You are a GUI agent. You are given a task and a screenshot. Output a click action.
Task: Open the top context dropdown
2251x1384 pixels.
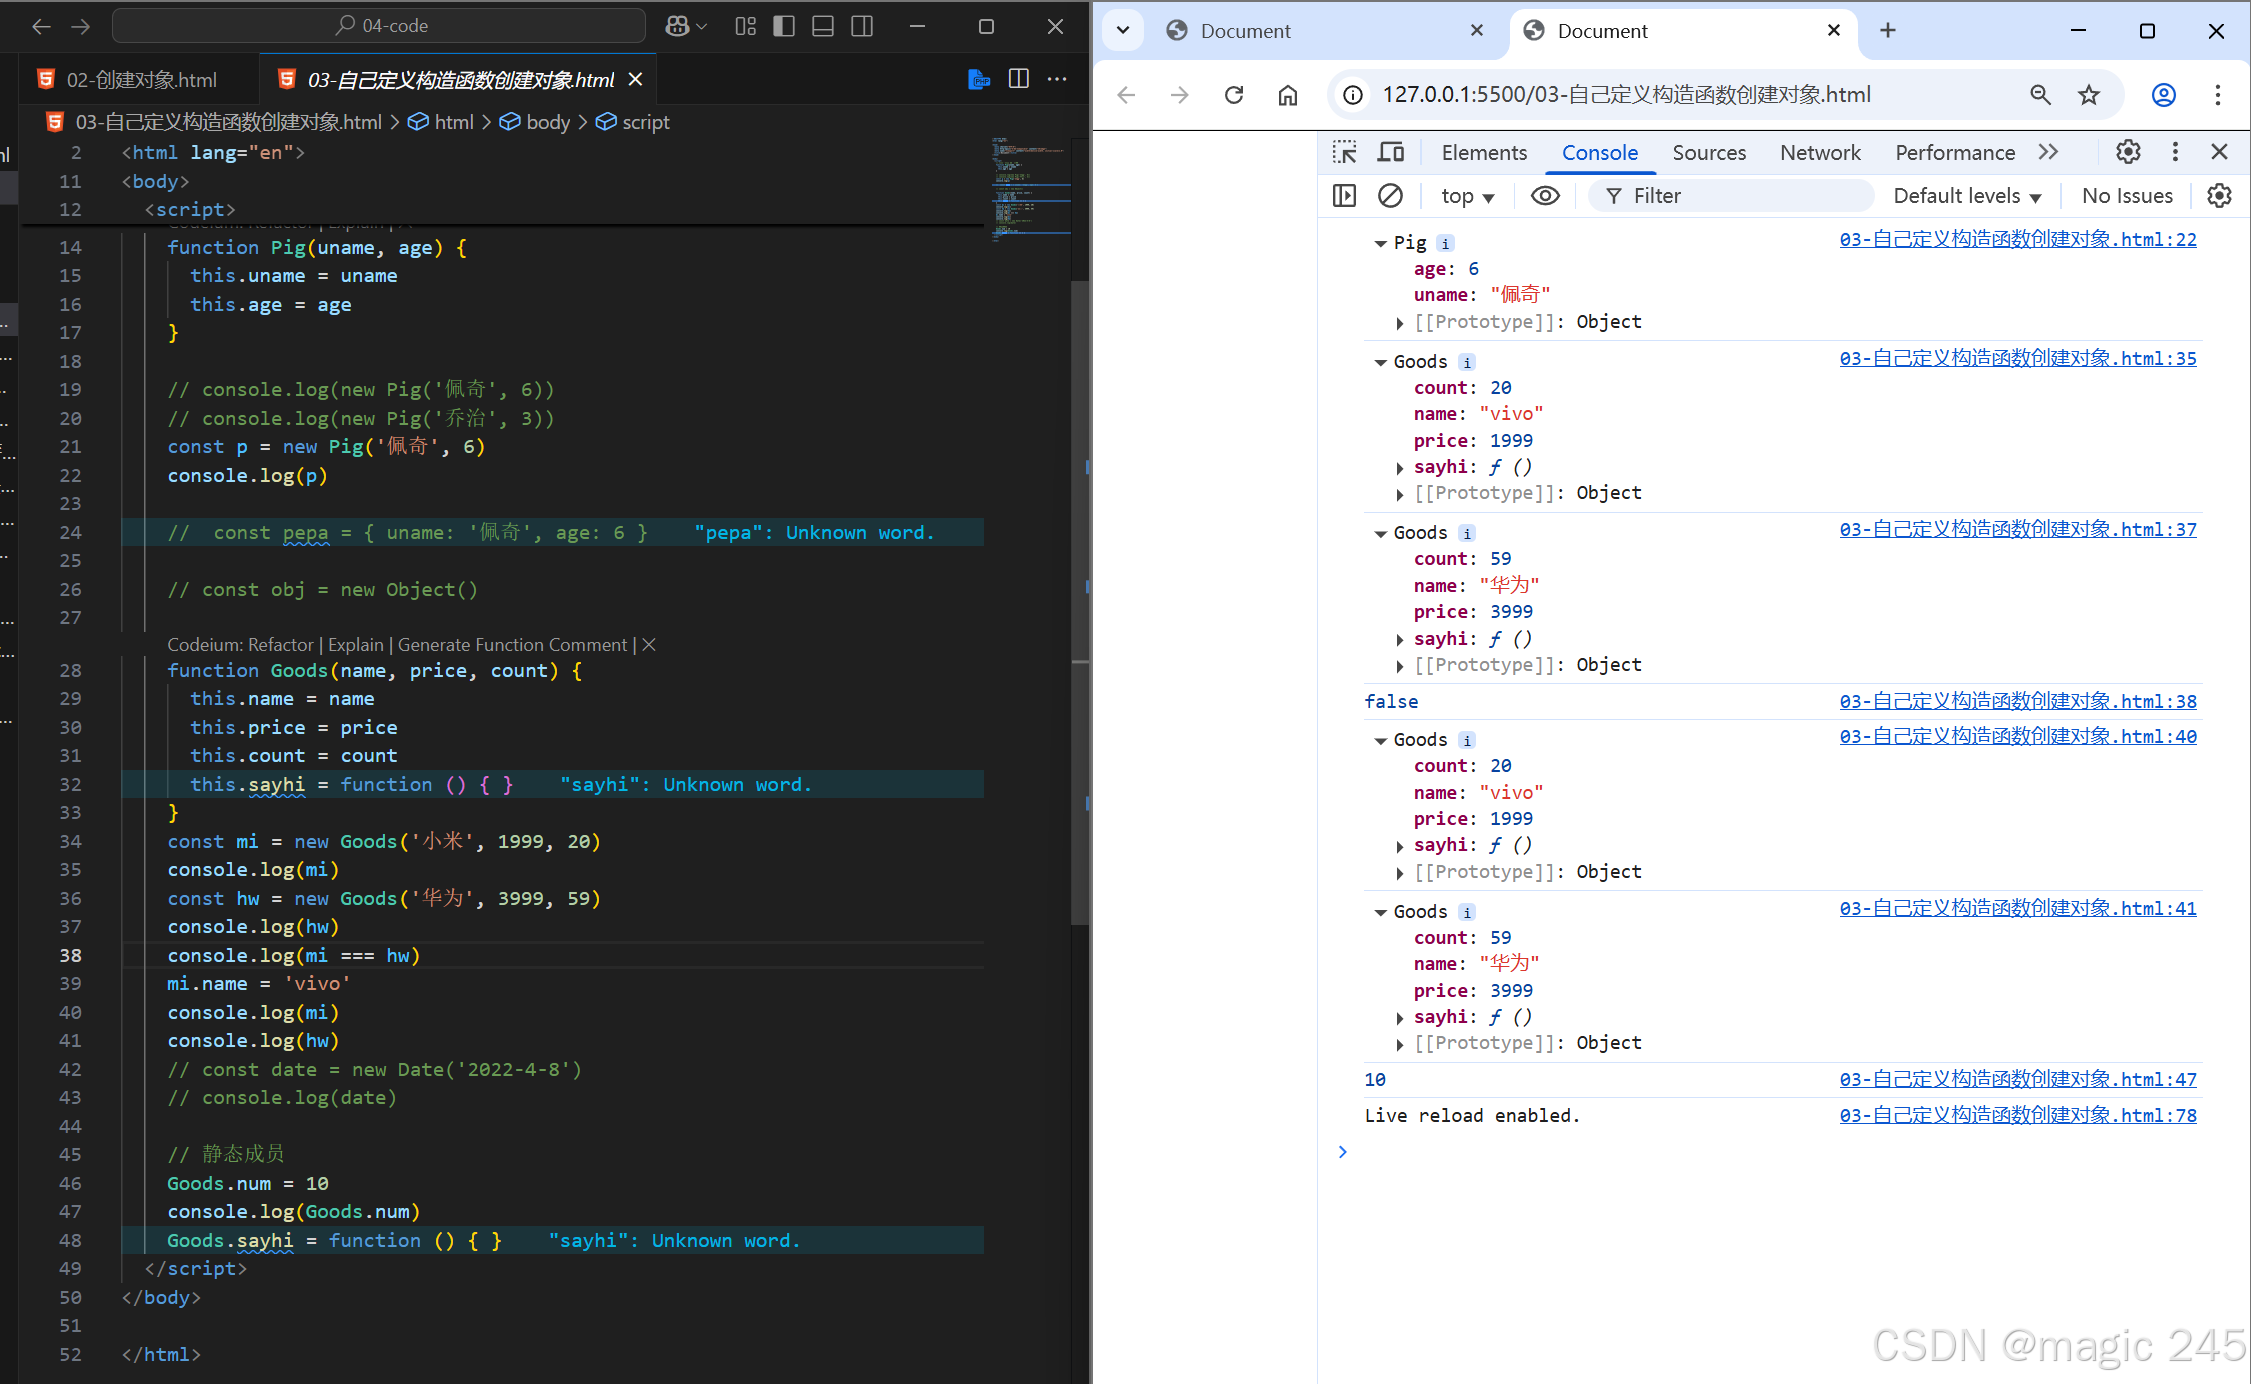coord(1467,196)
